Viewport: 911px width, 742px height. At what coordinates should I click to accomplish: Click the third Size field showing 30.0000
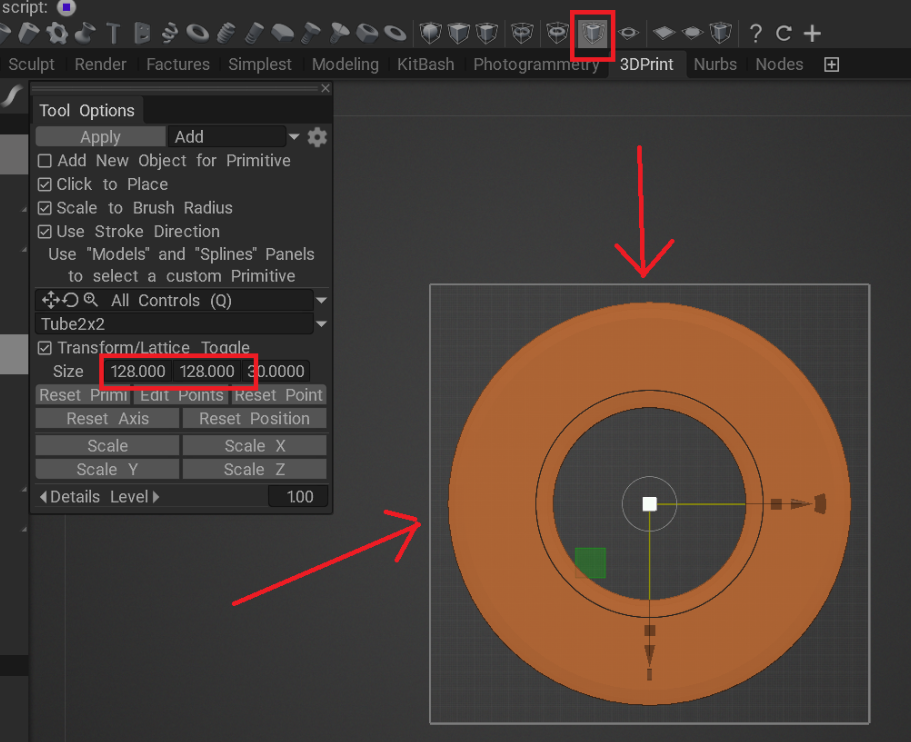click(x=277, y=372)
